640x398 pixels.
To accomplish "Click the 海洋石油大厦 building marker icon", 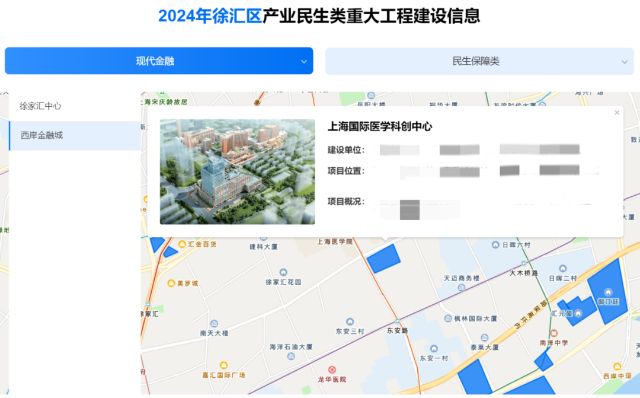I will pyautogui.click(x=291, y=356).
